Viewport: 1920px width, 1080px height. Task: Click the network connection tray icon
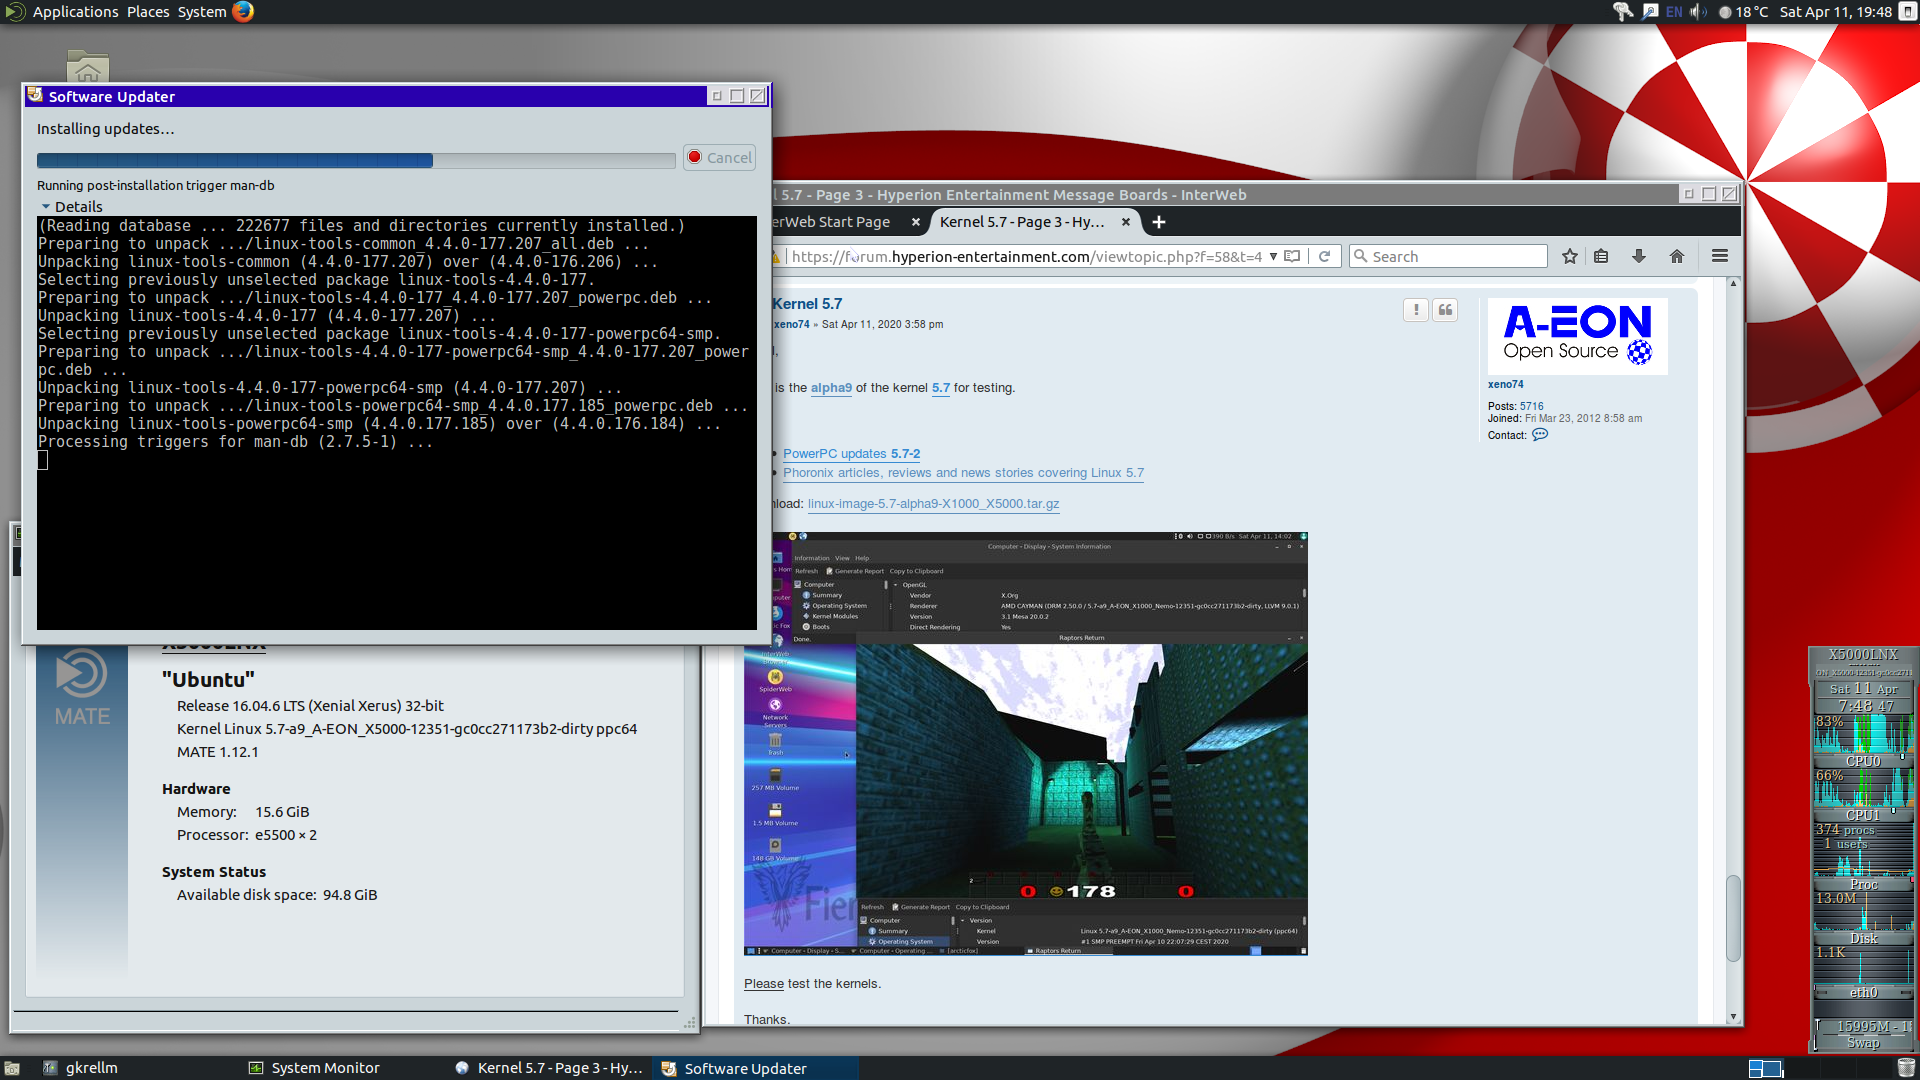[x=1650, y=12]
